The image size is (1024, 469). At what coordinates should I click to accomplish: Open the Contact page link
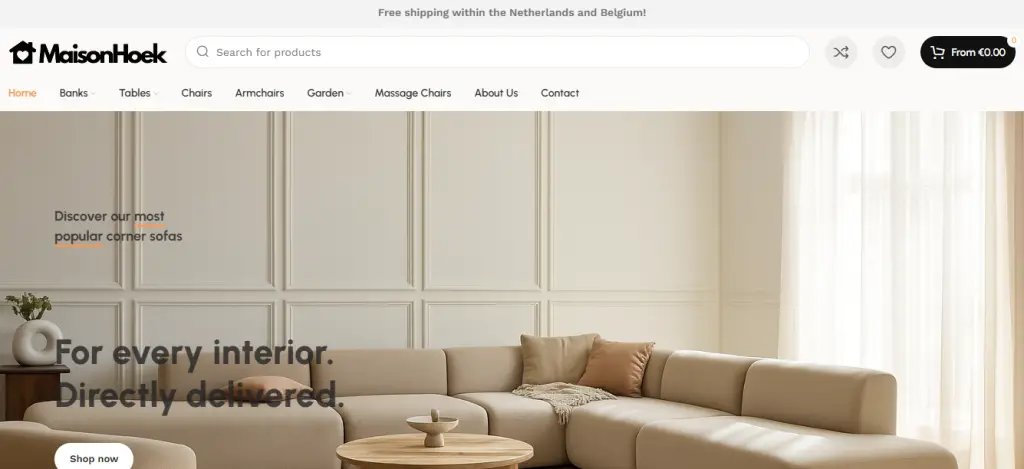(x=560, y=93)
